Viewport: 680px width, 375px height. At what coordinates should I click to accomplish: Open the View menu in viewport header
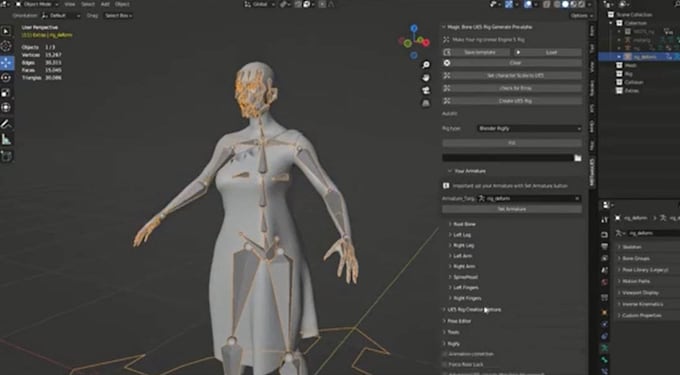69,4
